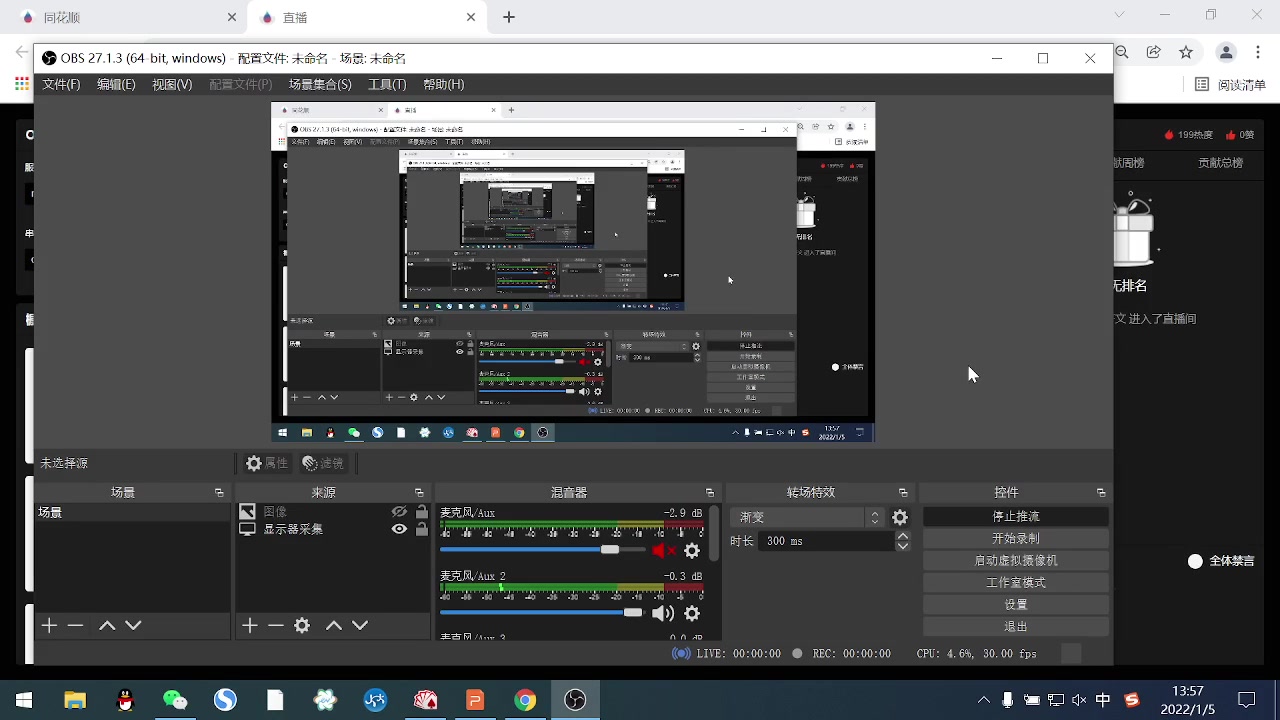This screenshot has height=720, width=1280.
Task: Unmute the 麦克风/Aux audio channel
Action: [663, 551]
